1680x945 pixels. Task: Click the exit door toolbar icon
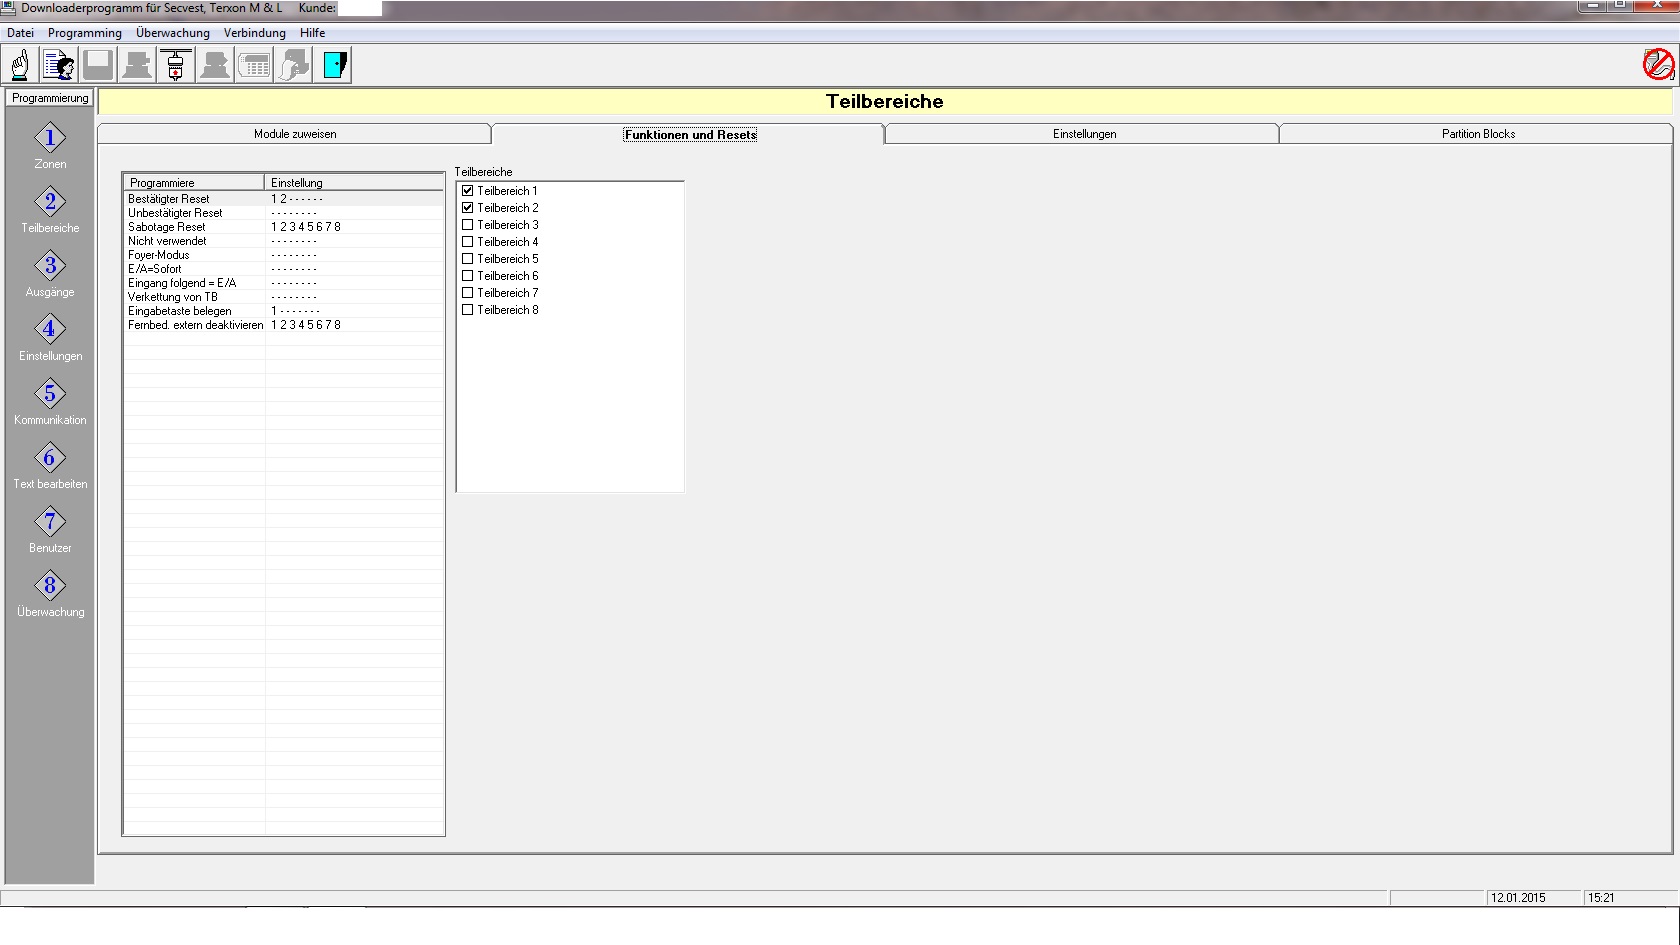tap(334, 65)
